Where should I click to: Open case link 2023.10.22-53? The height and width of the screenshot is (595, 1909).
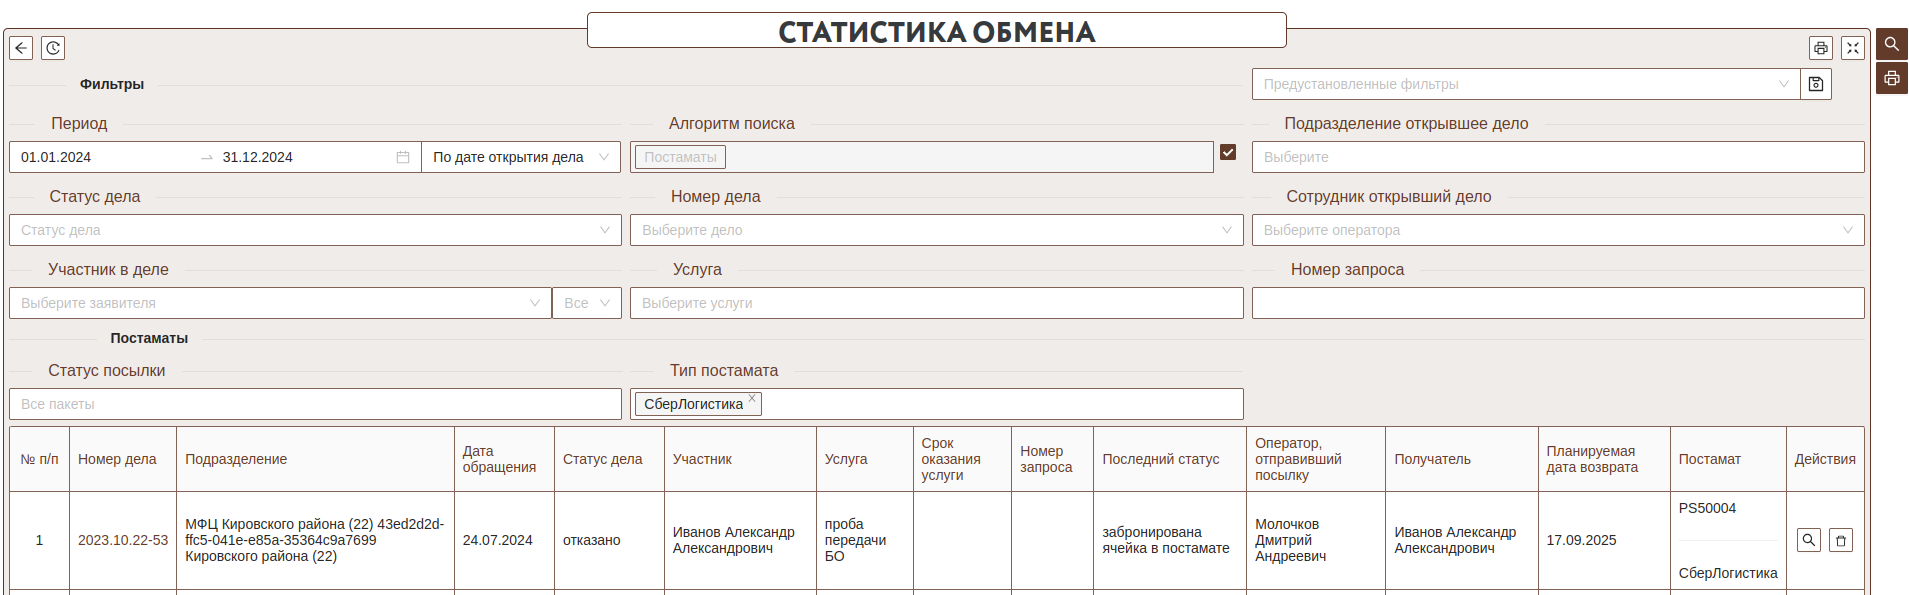click(123, 540)
